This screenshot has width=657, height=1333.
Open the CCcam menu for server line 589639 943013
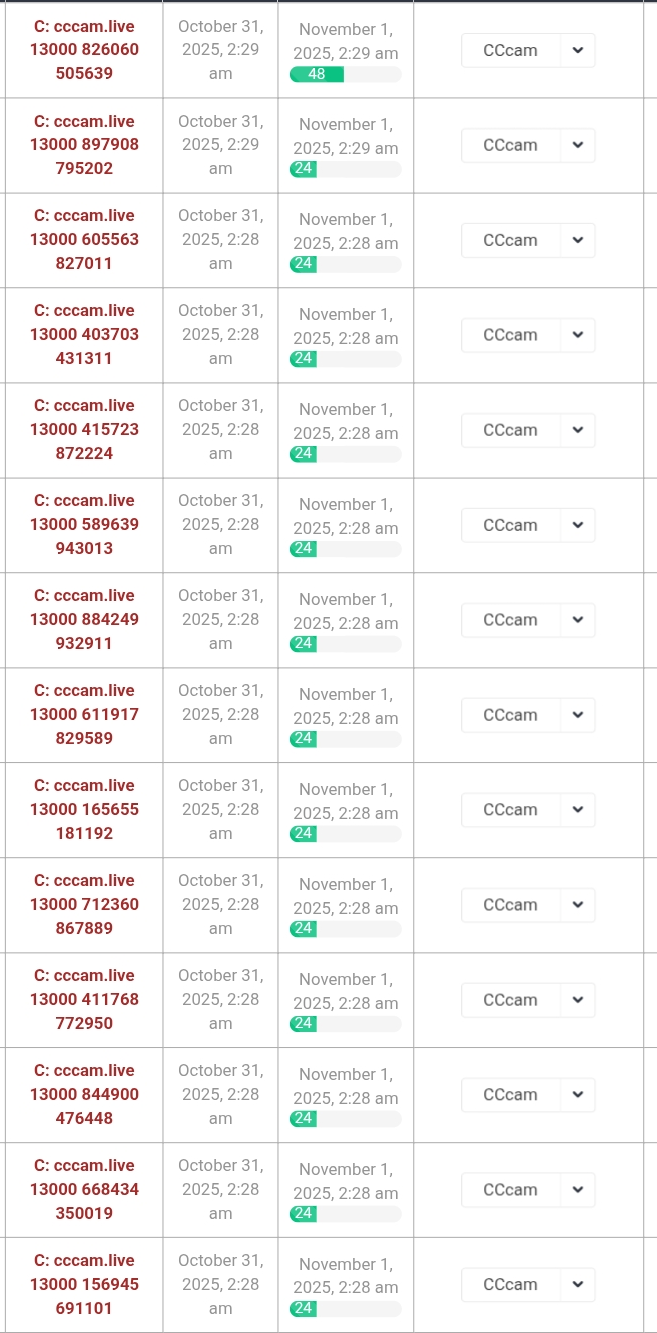527,525
